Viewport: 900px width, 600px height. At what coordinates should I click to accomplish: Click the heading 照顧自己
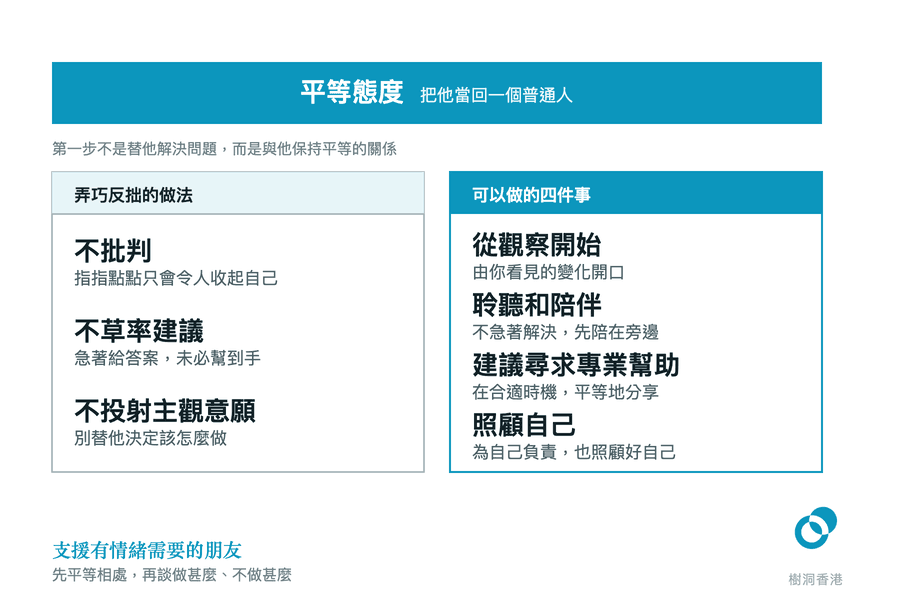click(x=524, y=425)
